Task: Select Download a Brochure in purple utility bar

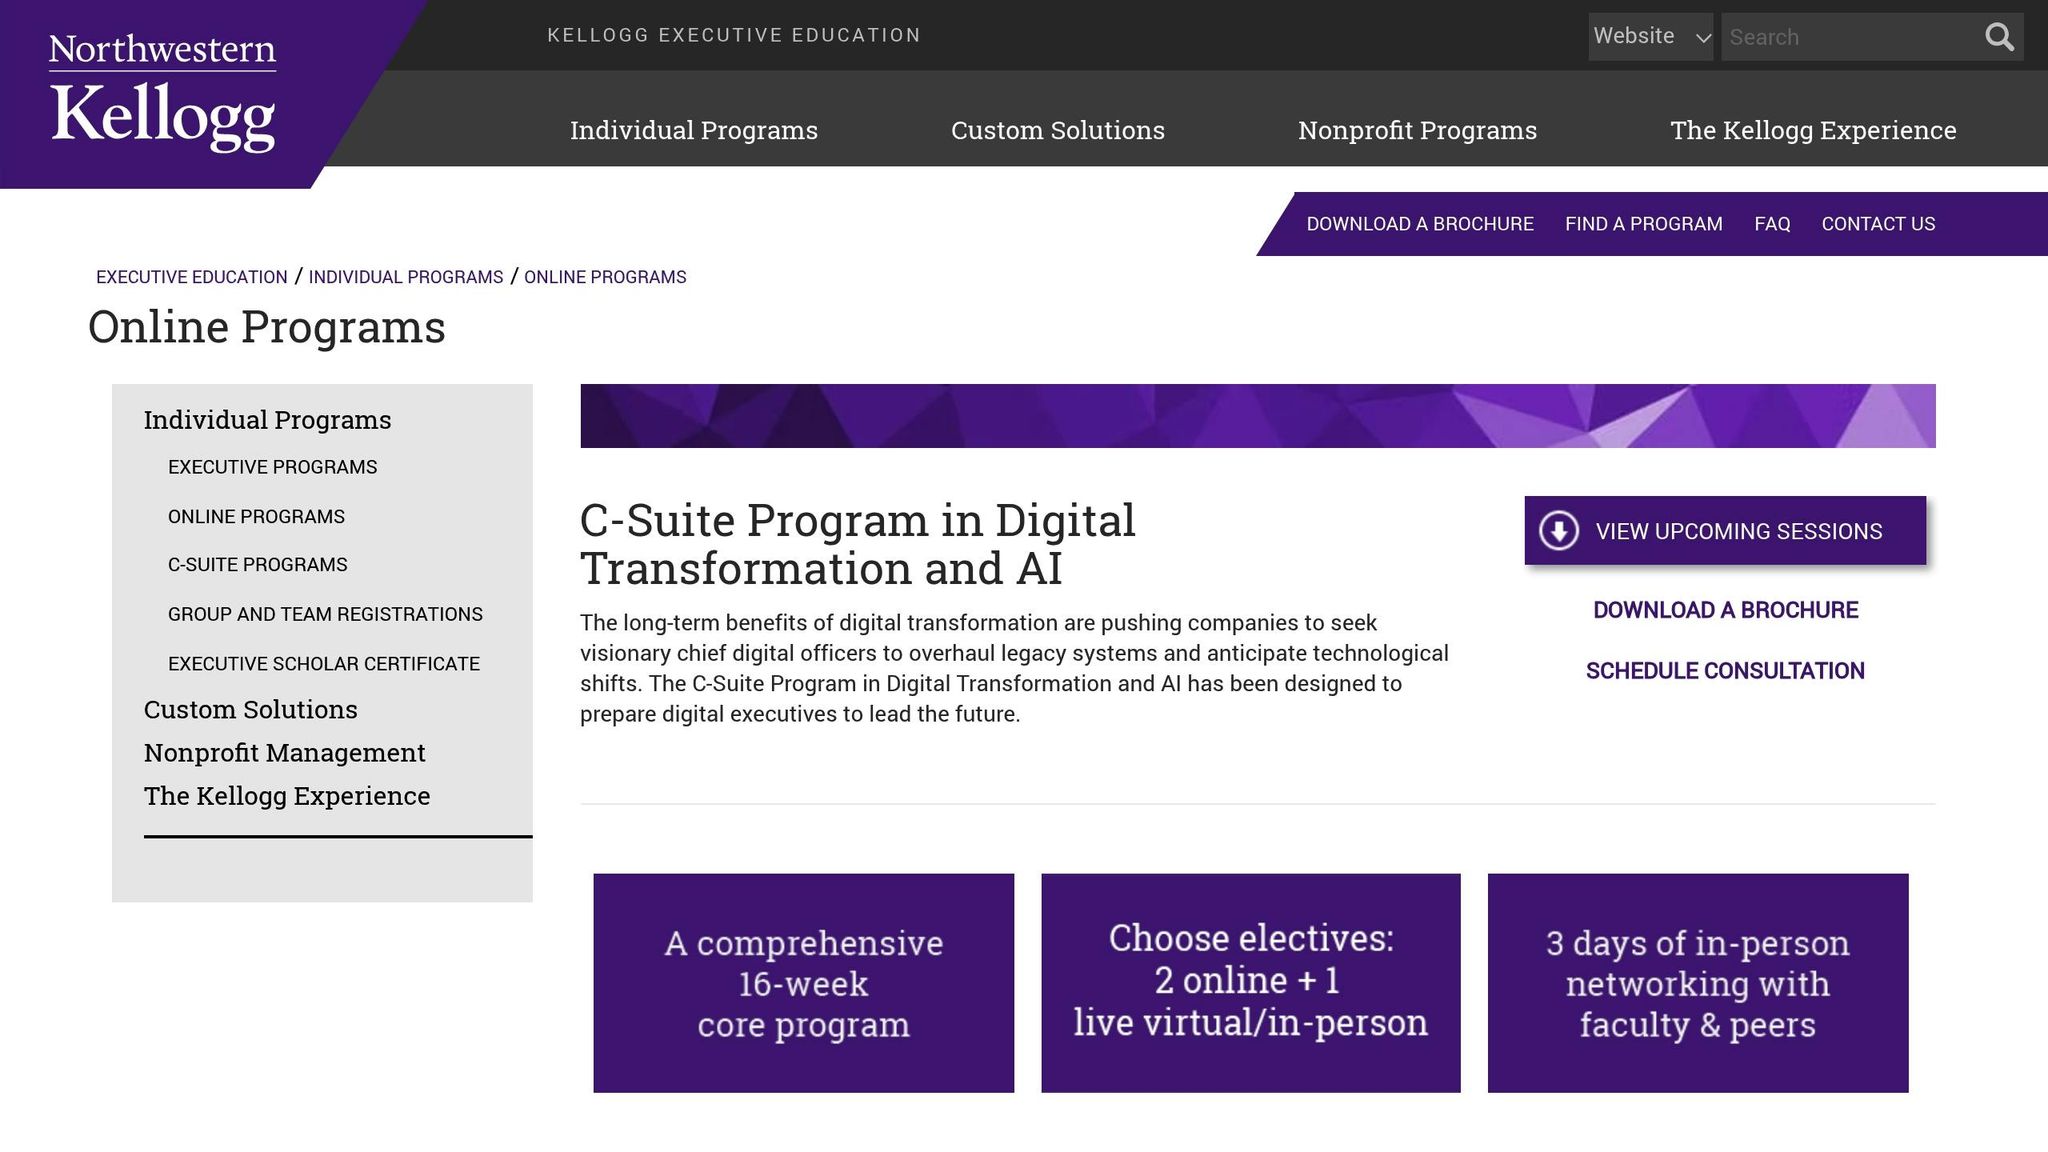Action: [1420, 224]
